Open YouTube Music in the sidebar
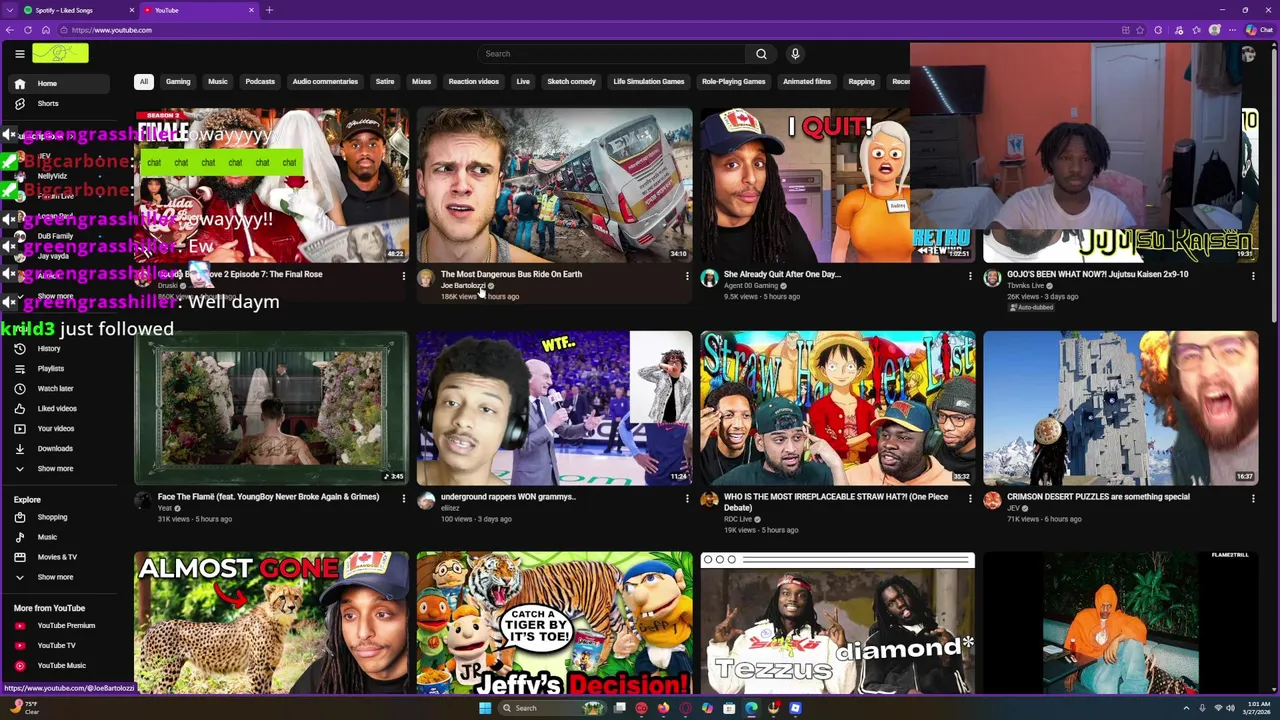Screen dimensions: 1280x720 (x=58, y=666)
